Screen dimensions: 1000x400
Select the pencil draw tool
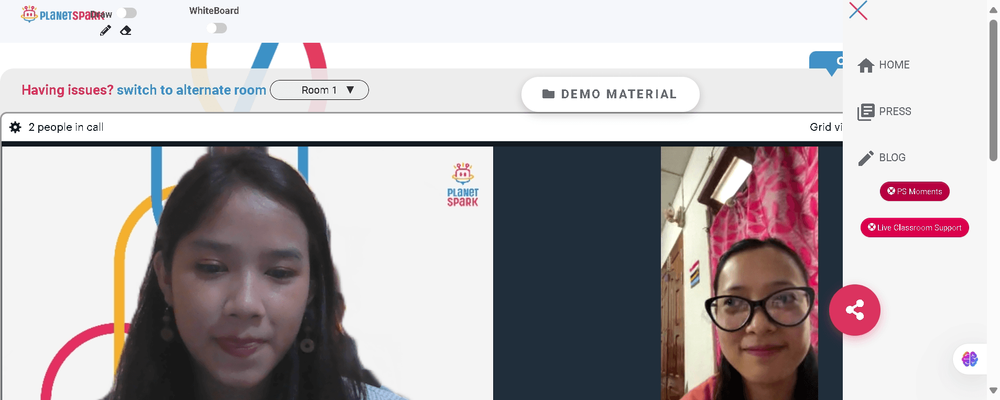(x=106, y=30)
